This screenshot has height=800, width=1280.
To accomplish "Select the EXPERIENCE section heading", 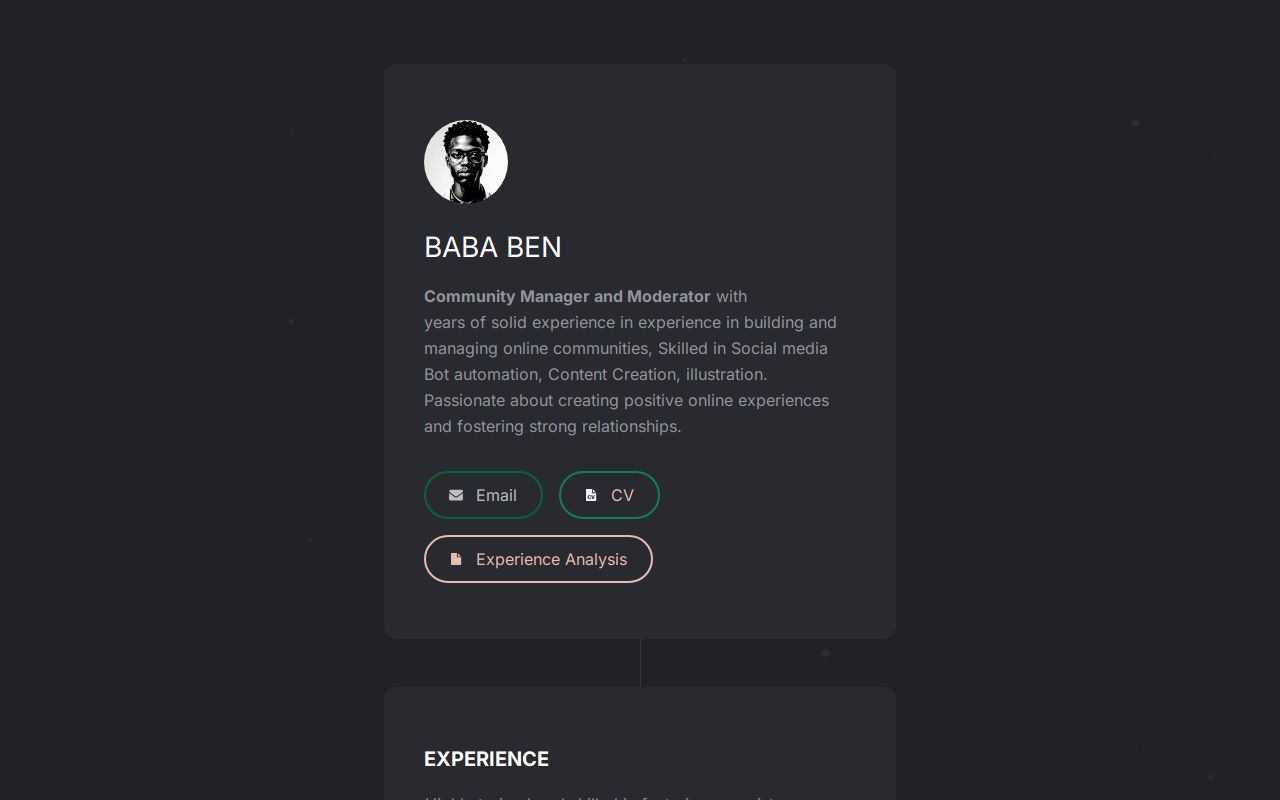I will [x=486, y=759].
